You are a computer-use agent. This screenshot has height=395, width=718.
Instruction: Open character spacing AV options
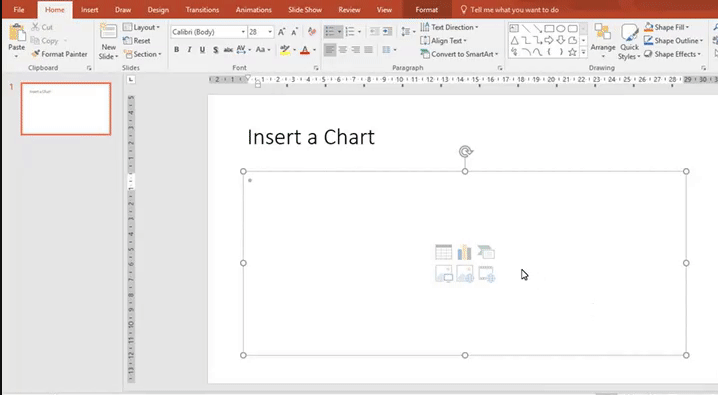click(x=243, y=49)
